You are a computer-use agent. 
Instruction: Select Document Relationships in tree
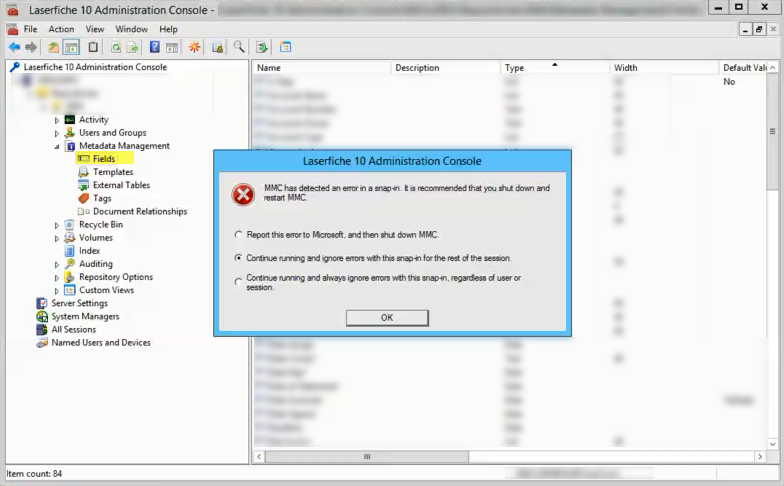pos(140,212)
